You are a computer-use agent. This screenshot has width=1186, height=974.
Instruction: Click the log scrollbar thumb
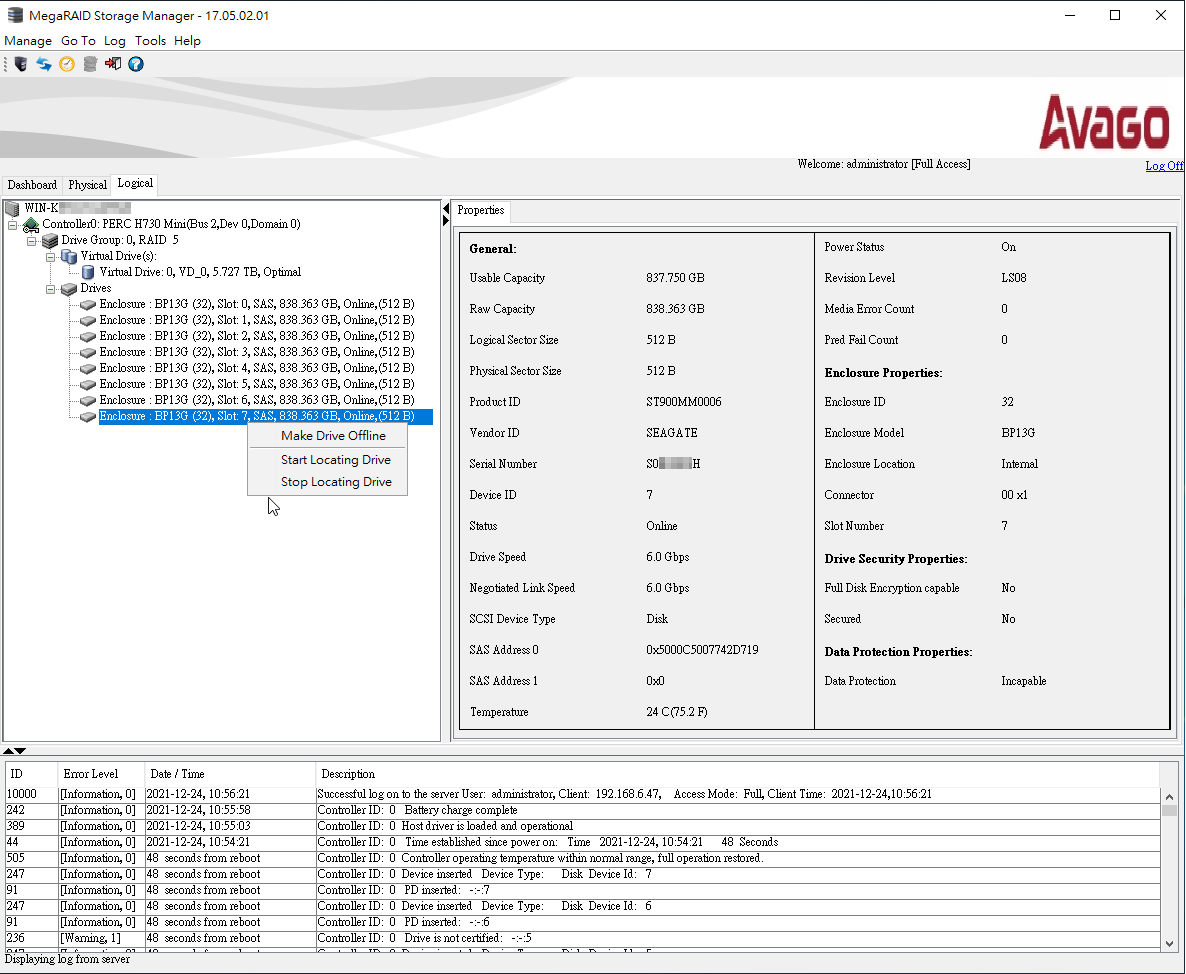[x=1169, y=811]
